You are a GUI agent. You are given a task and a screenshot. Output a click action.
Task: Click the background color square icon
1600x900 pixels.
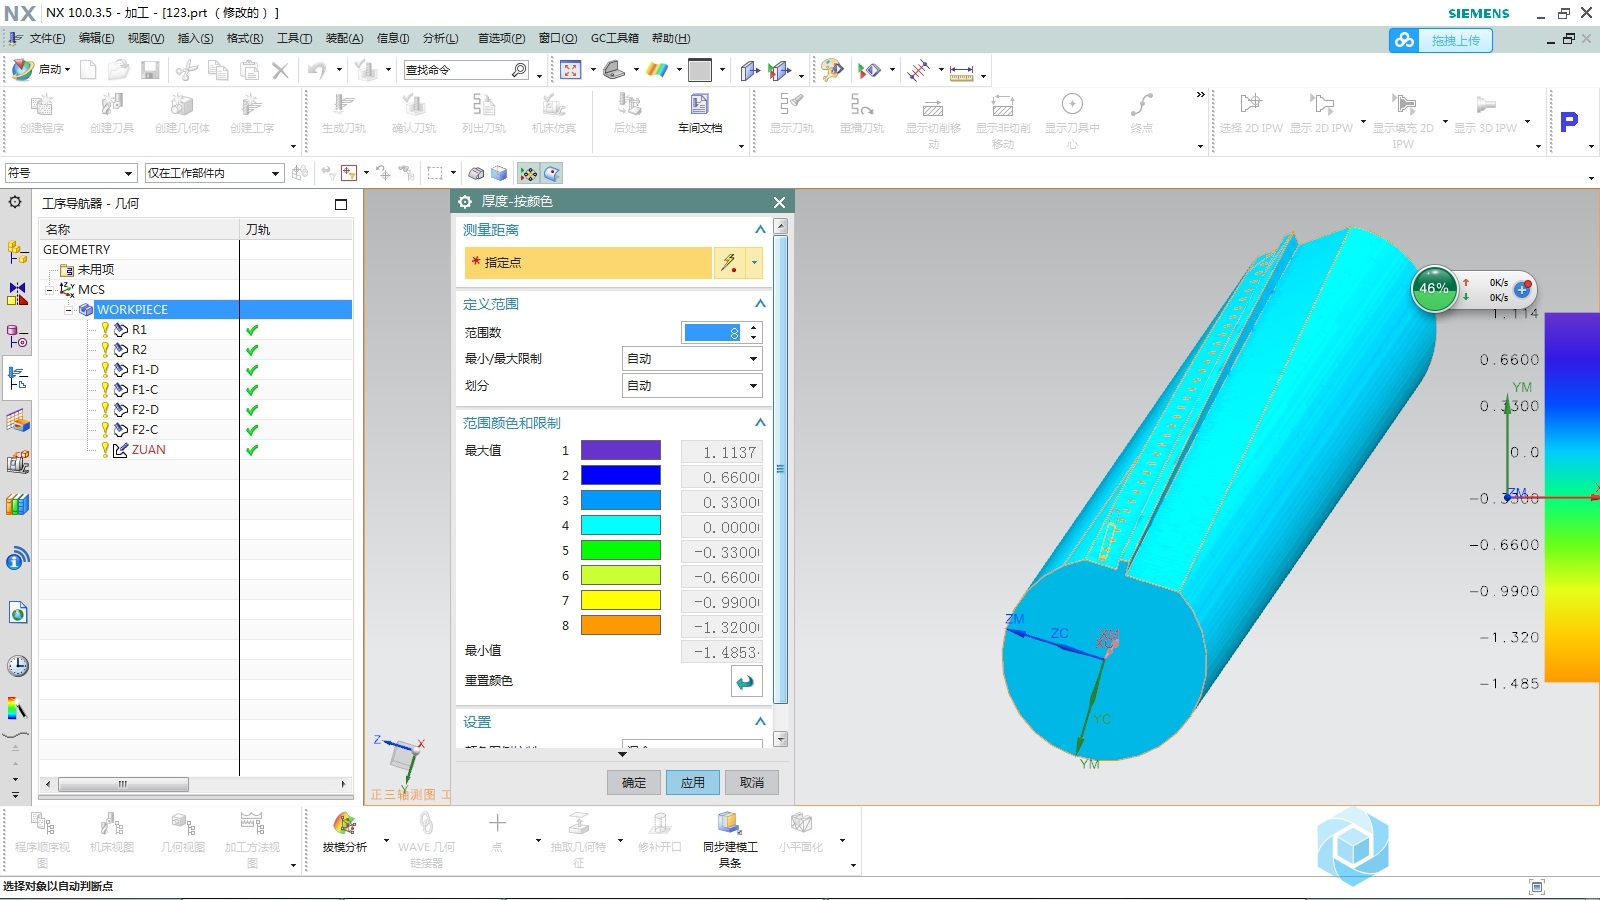(700, 70)
